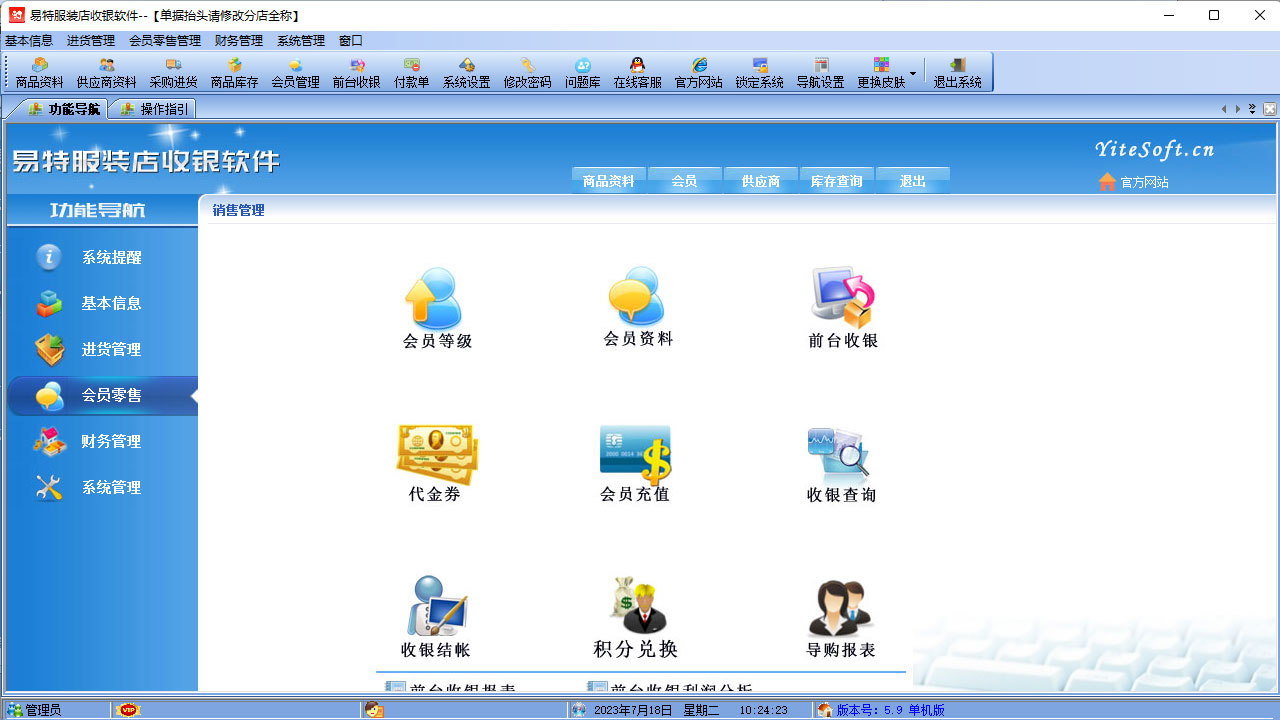Screen dimensions: 1280x720
Task: Click the tab scroll-left triangle arrow
Action: tap(1224, 108)
